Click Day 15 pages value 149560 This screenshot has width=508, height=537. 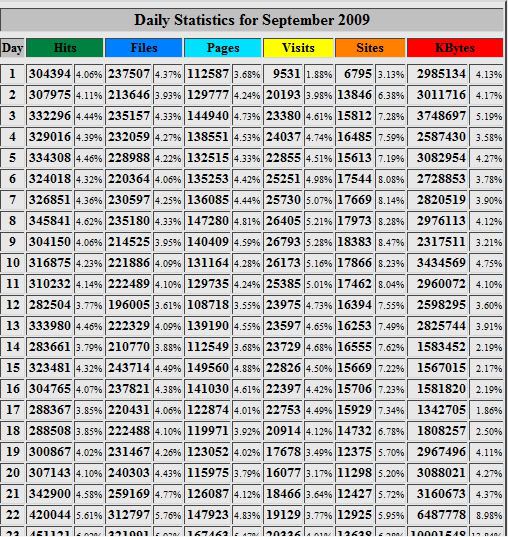[x=208, y=368]
